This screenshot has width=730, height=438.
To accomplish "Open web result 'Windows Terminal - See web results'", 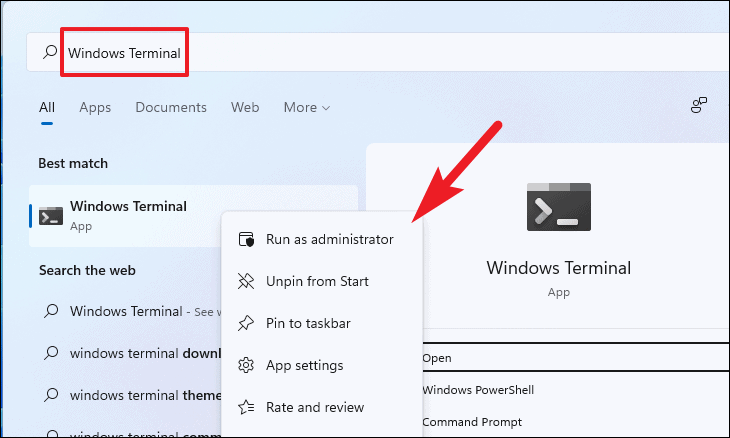I will (133, 311).
